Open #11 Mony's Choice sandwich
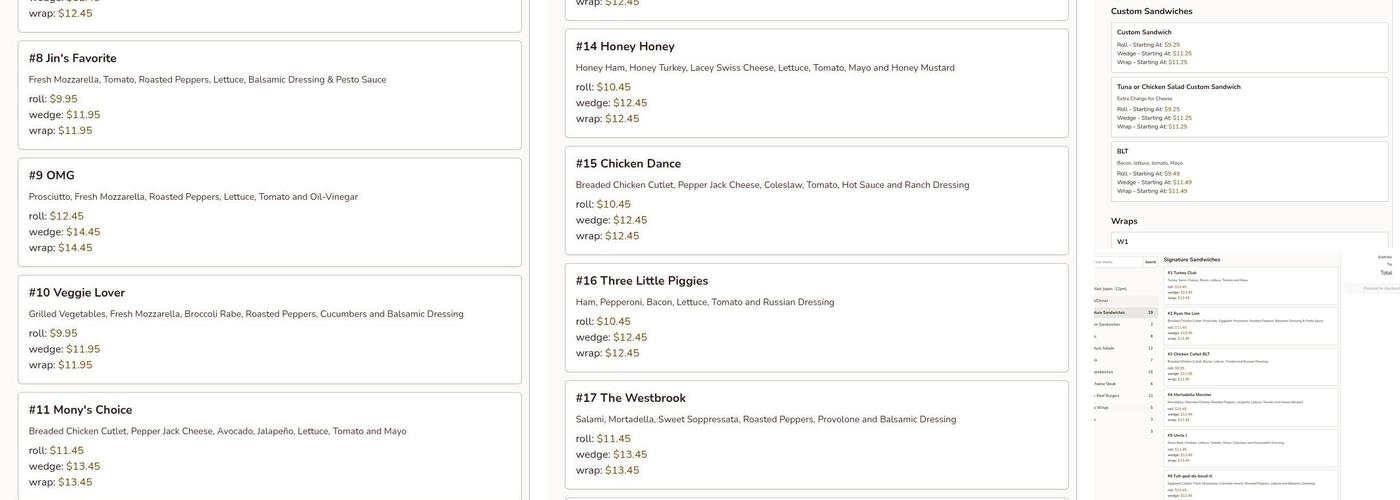Image resolution: width=1400 pixels, height=500 pixels. (80, 410)
